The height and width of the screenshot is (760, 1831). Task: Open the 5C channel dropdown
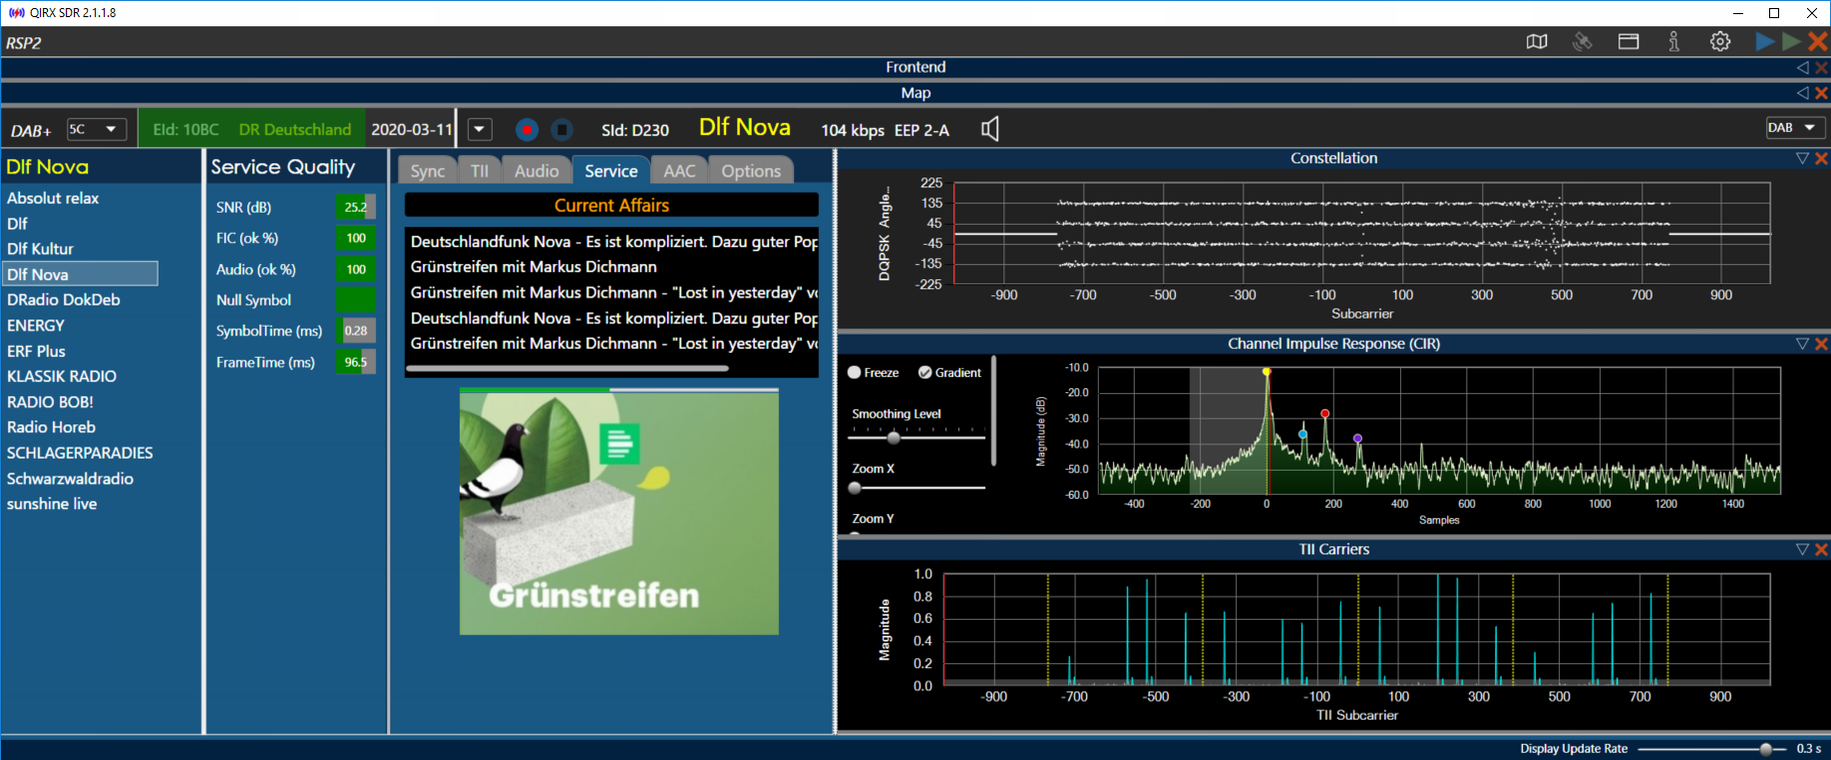96,130
